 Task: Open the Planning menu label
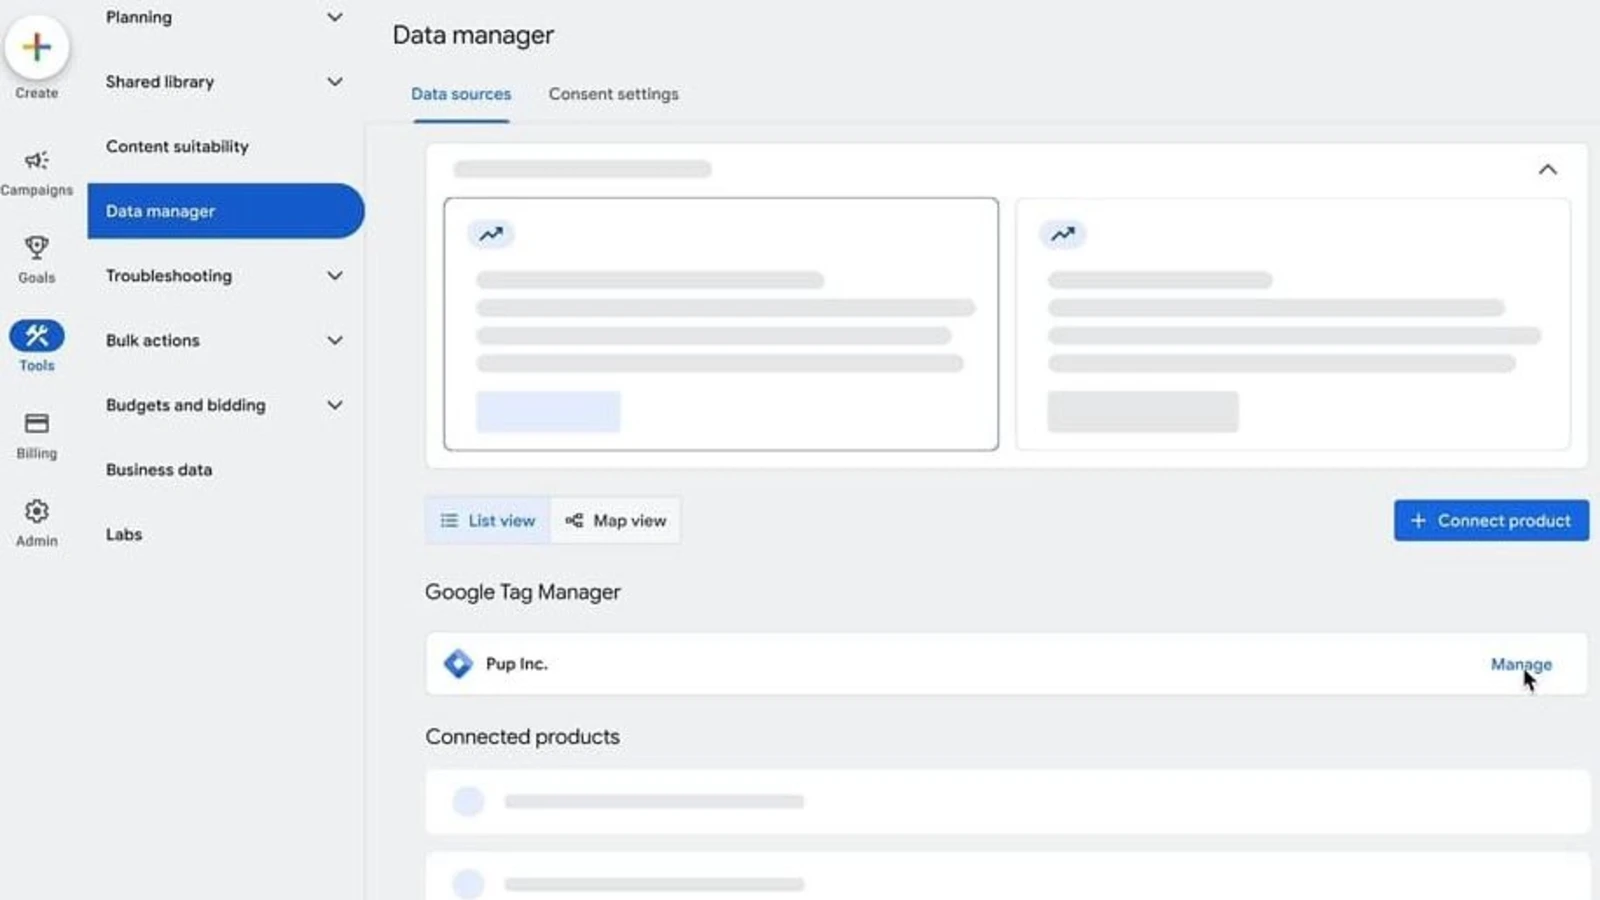[139, 17]
